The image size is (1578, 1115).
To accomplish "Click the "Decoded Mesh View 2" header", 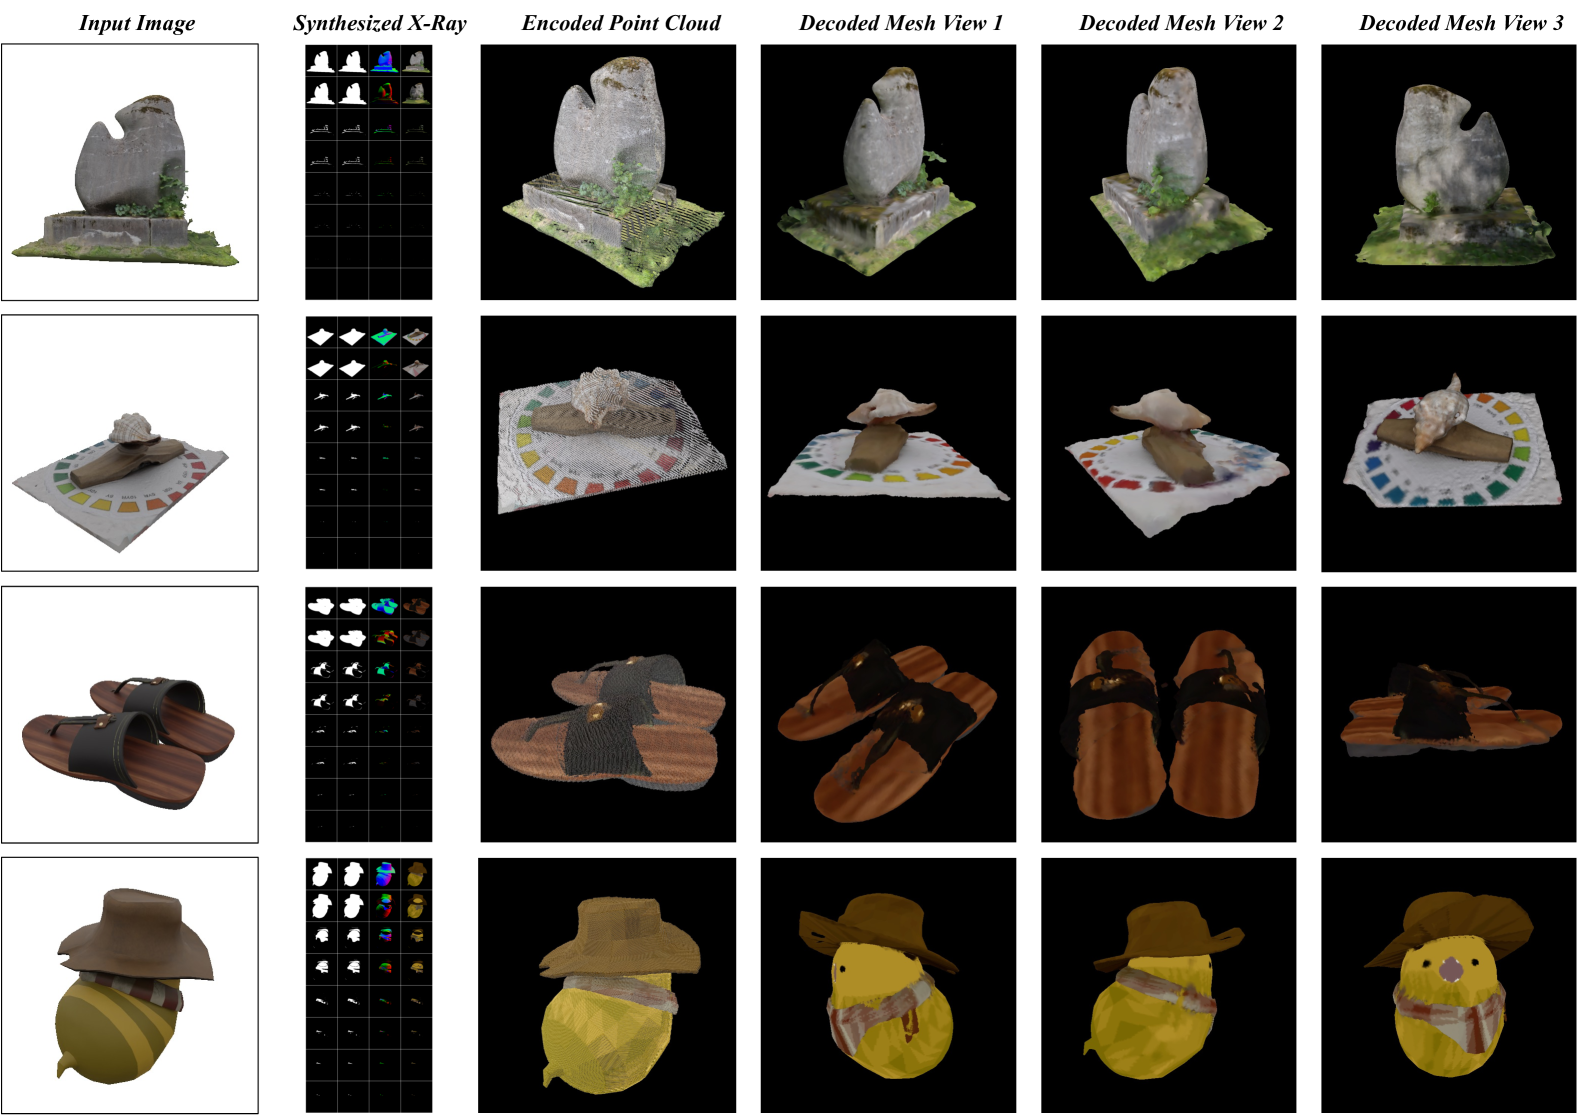I will point(1181,23).
